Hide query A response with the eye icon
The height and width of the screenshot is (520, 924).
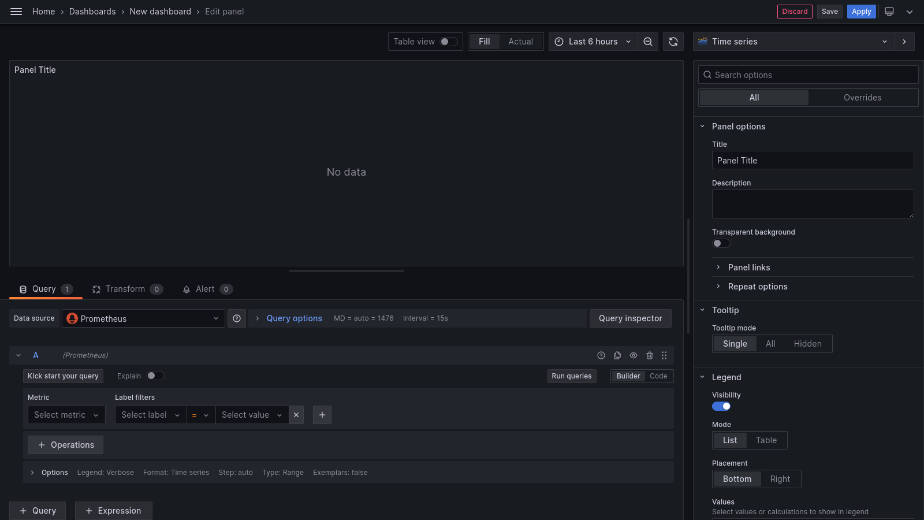[x=633, y=356]
